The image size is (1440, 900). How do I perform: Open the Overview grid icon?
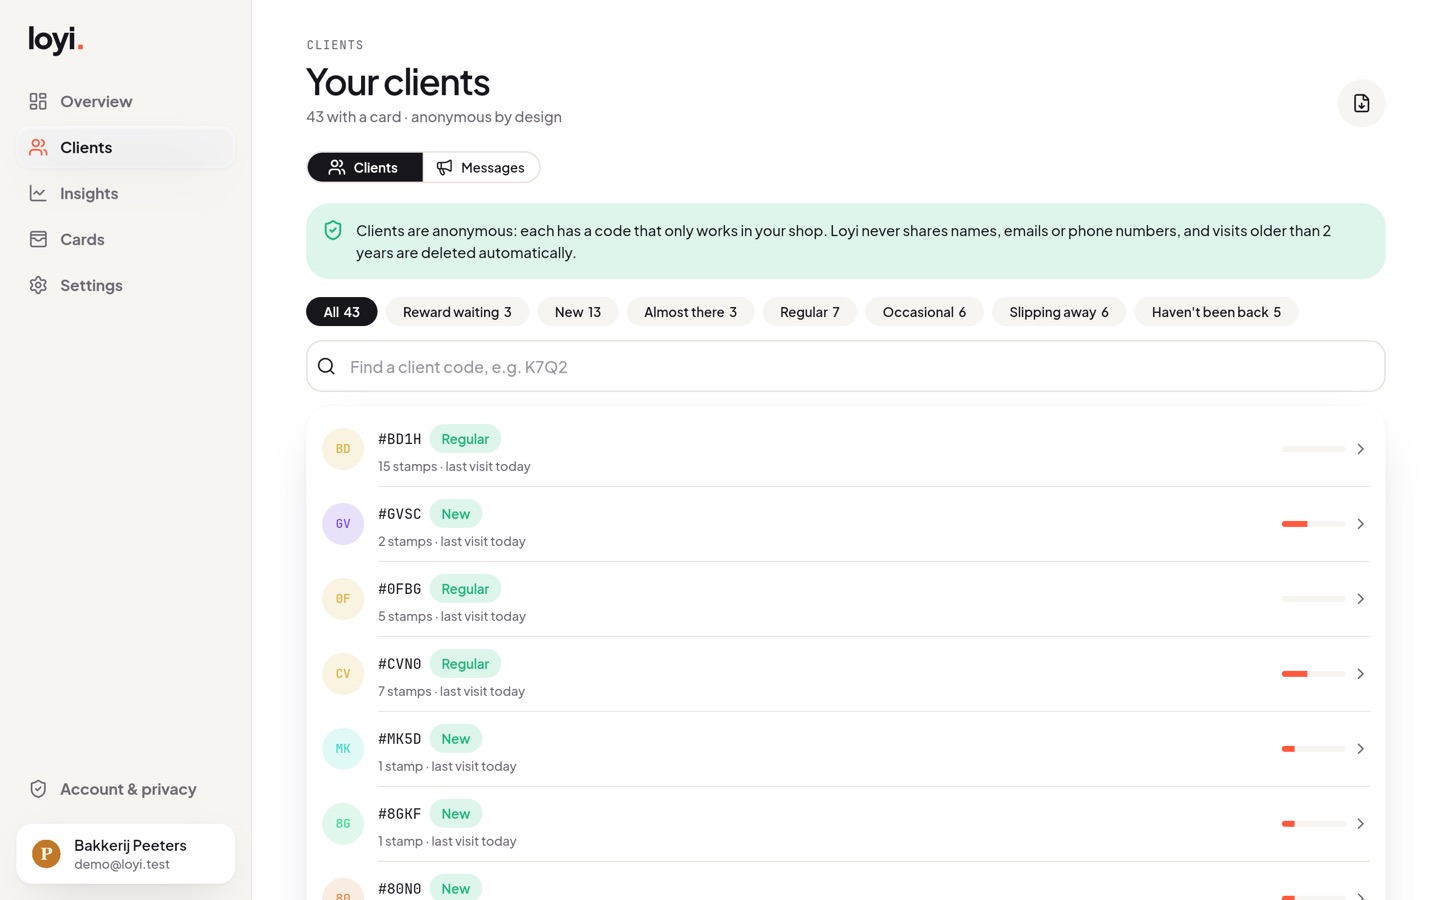coord(38,101)
